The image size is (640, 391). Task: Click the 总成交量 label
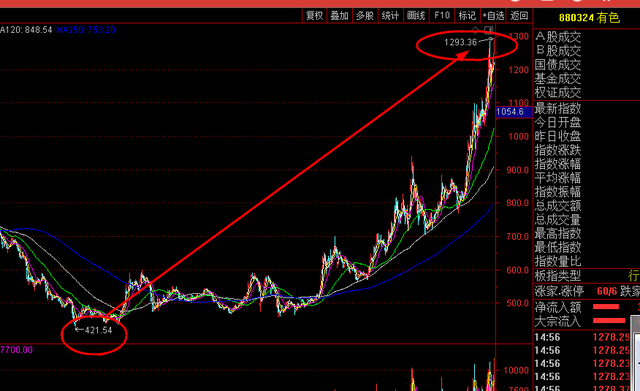click(x=558, y=220)
